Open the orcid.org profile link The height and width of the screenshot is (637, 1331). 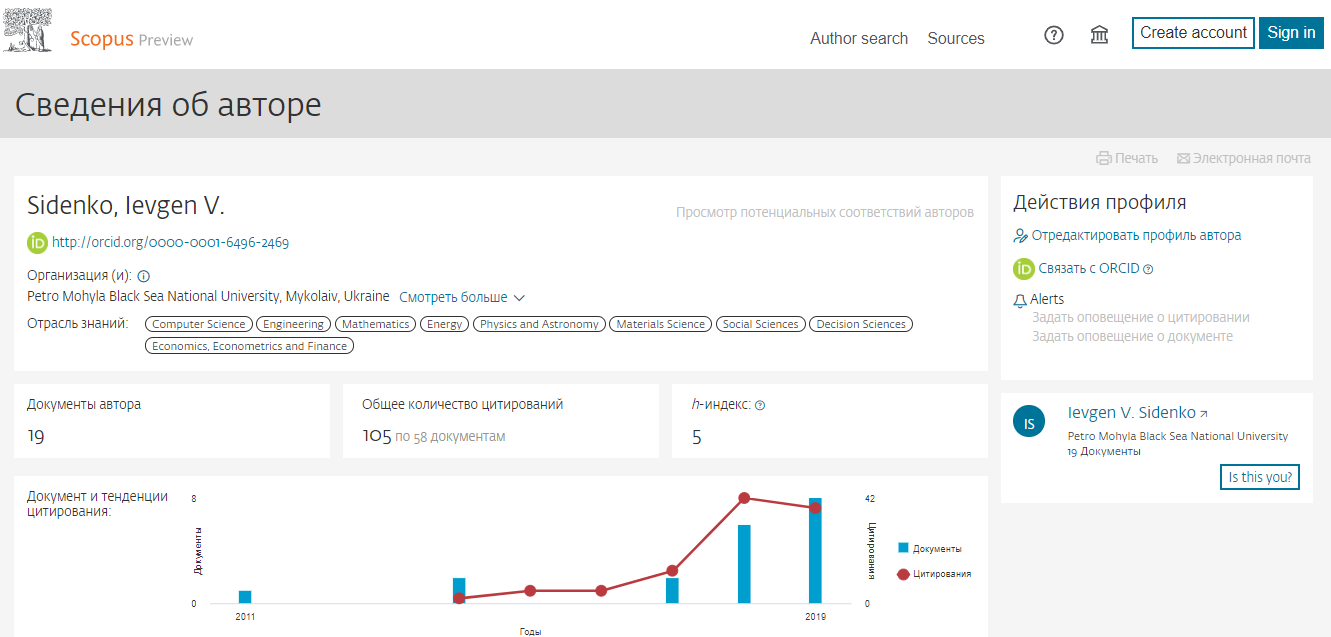(x=170, y=242)
